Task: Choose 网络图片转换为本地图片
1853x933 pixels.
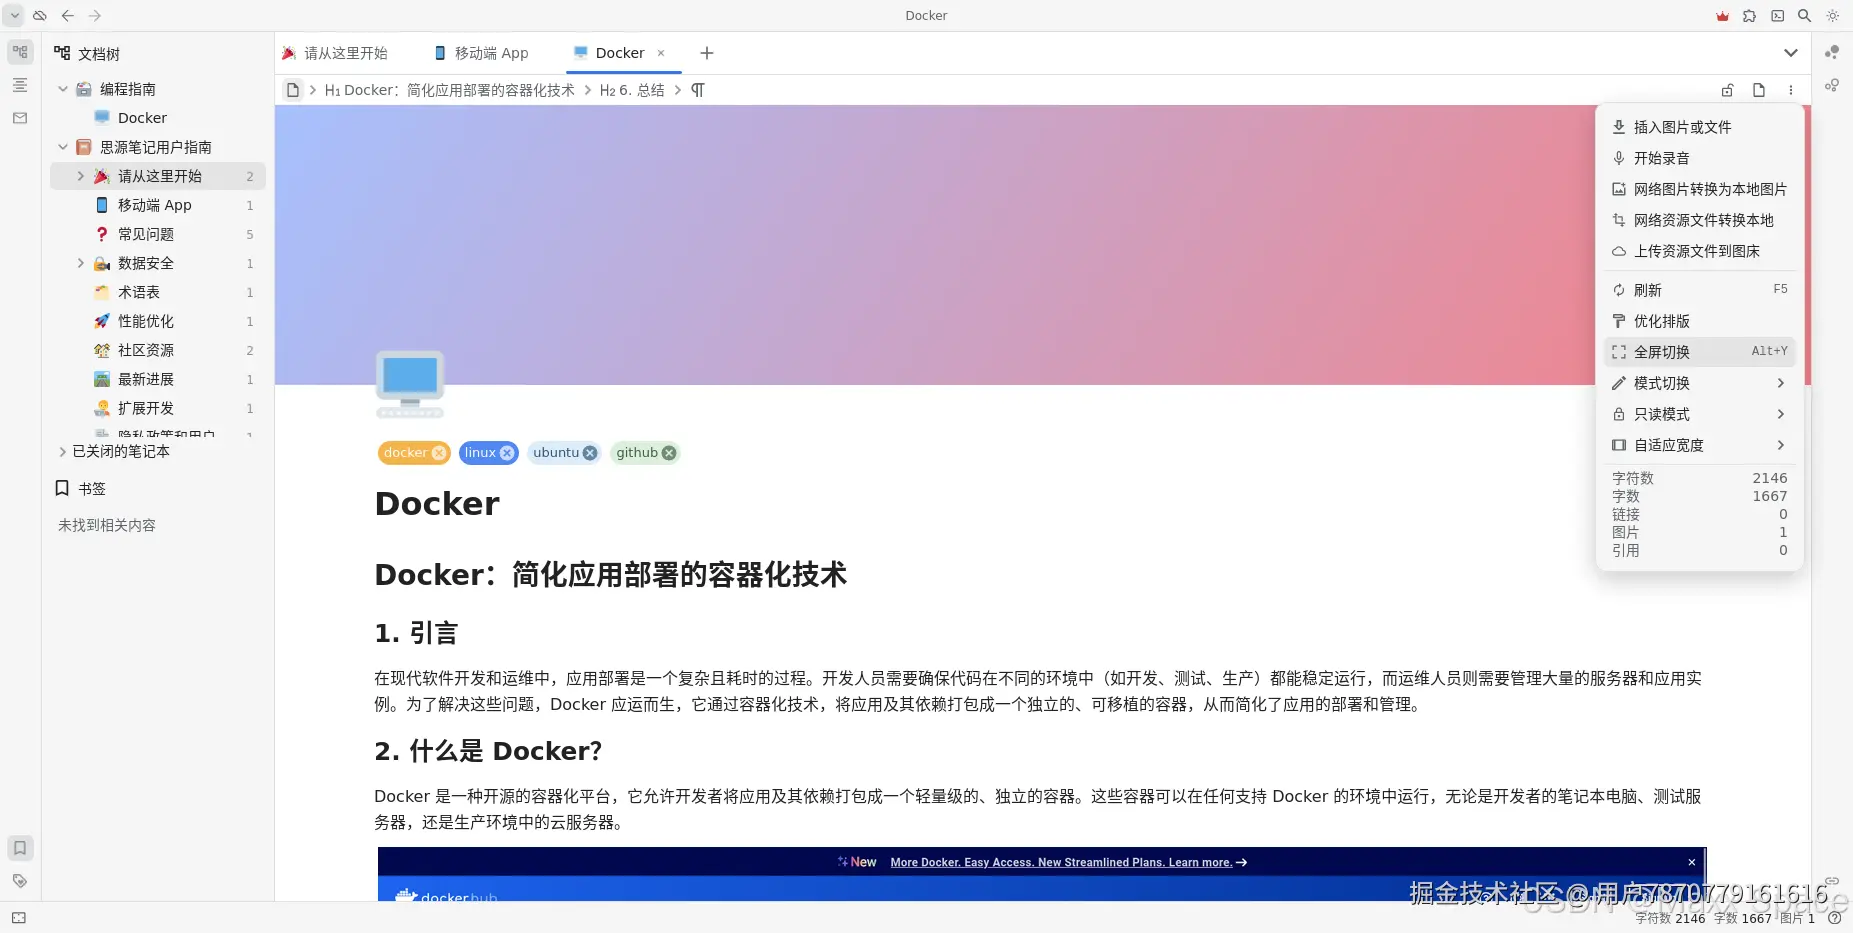Action: 1700,189
